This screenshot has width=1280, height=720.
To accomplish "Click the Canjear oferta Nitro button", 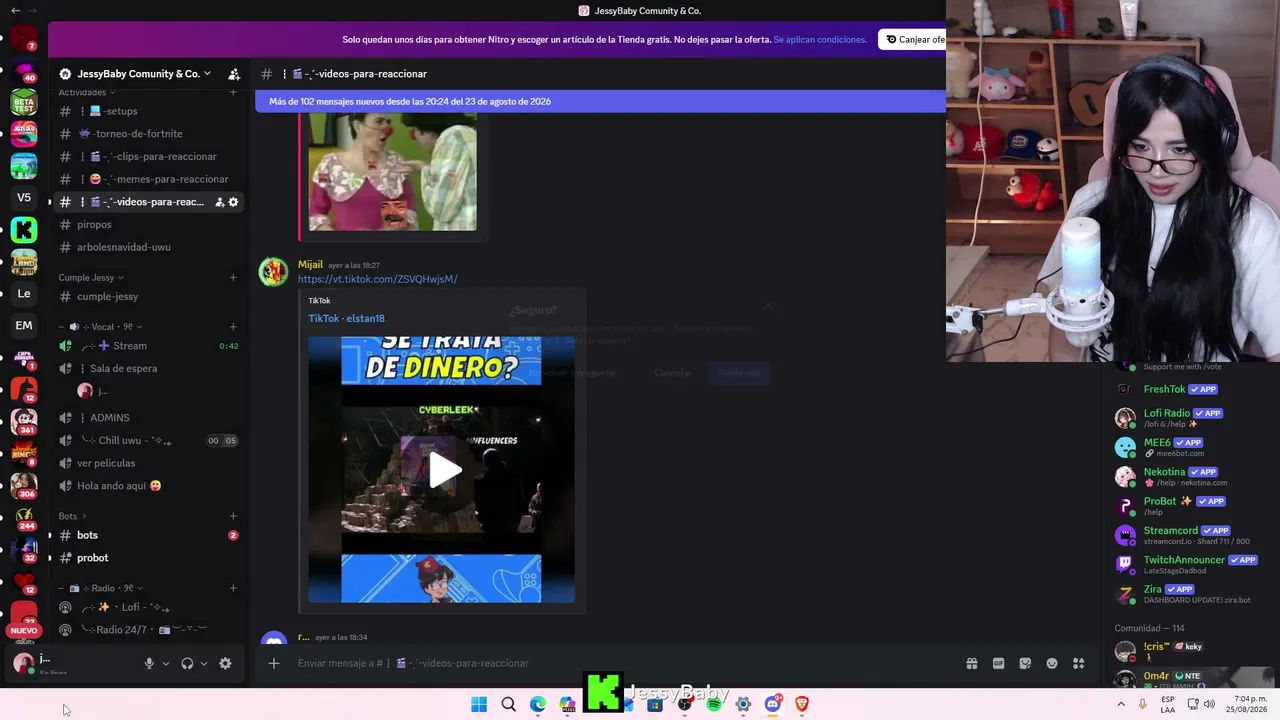I will pyautogui.click(x=912, y=40).
